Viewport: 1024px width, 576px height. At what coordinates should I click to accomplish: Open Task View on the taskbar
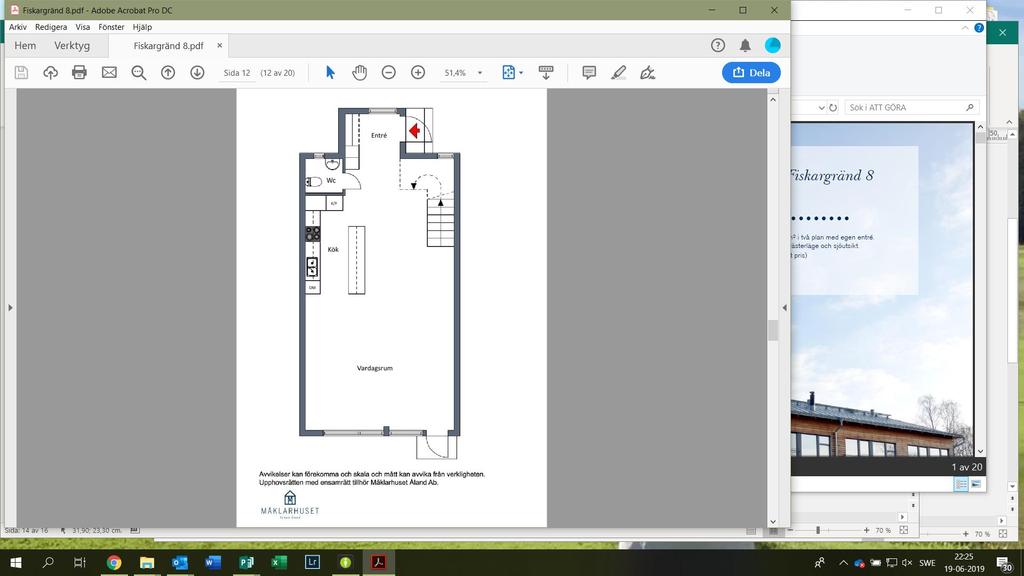click(80, 562)
